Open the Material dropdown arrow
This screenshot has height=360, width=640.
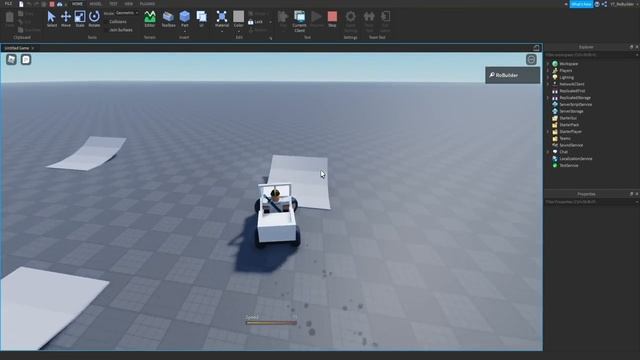coord(222,31)
